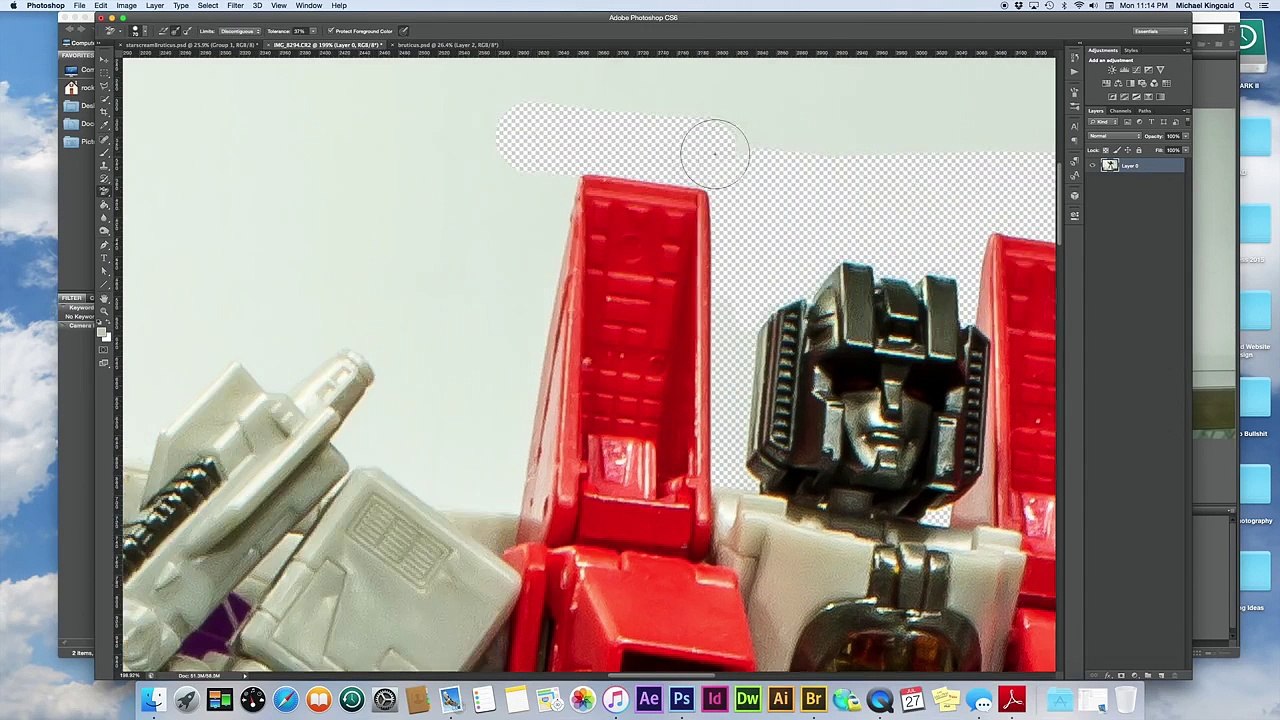This screenshot has width=1280, height=720.
Task: Open the layer Fill dropdown arrow
Action: (x=1185, y=150)
